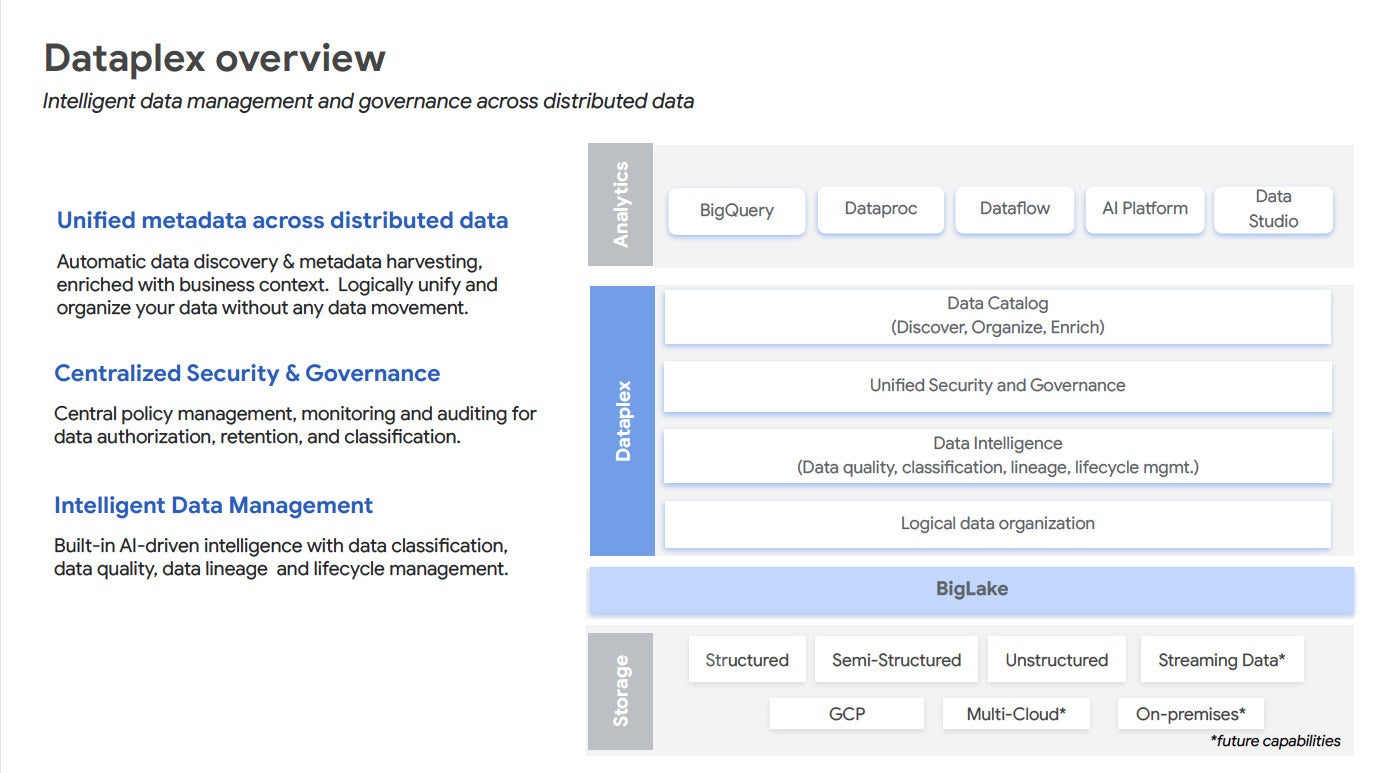Click the vertical Analytics label
Screen dimensions: 1381x773
click(621, 205)
